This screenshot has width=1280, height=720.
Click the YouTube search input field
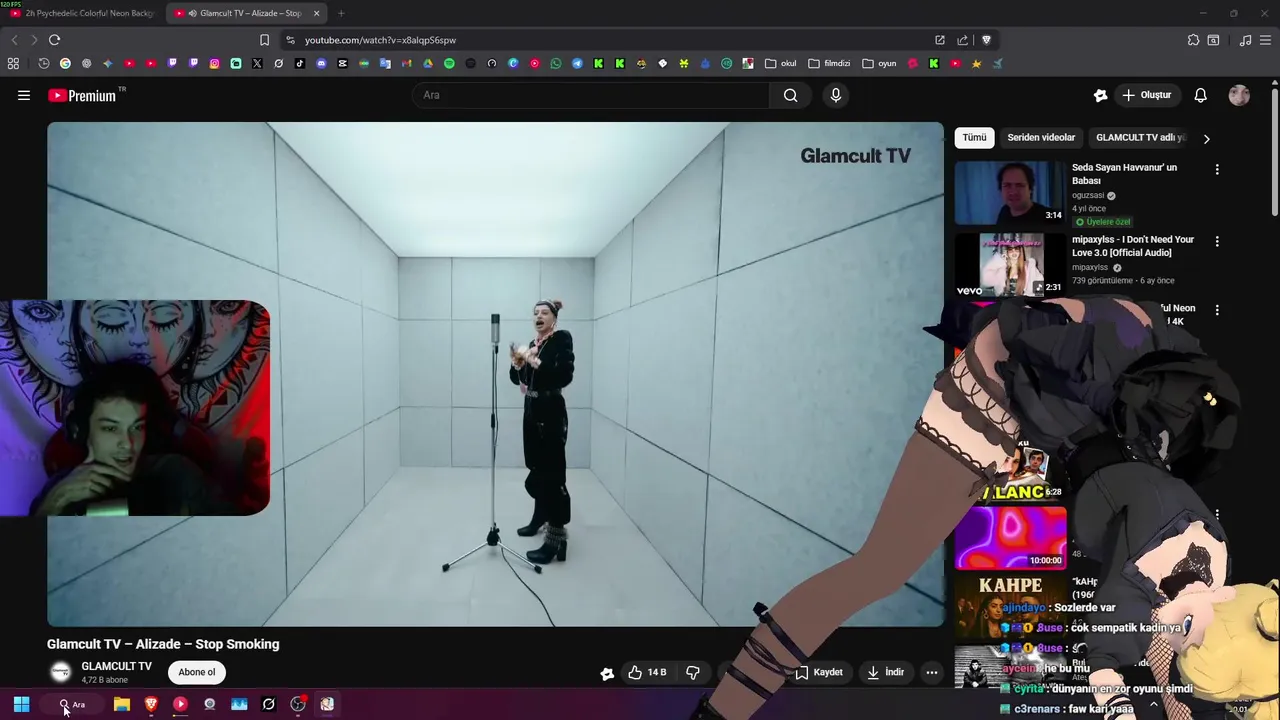(x=593, y=95)
